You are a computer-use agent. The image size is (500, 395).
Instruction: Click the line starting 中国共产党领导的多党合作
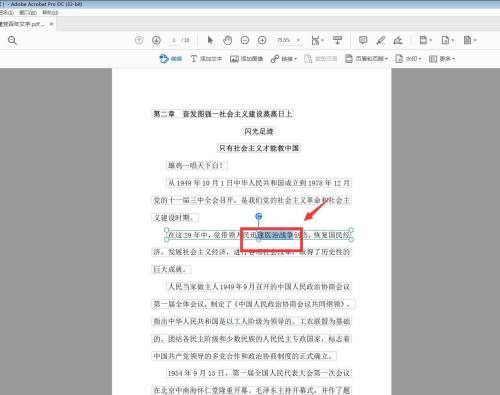244,356
